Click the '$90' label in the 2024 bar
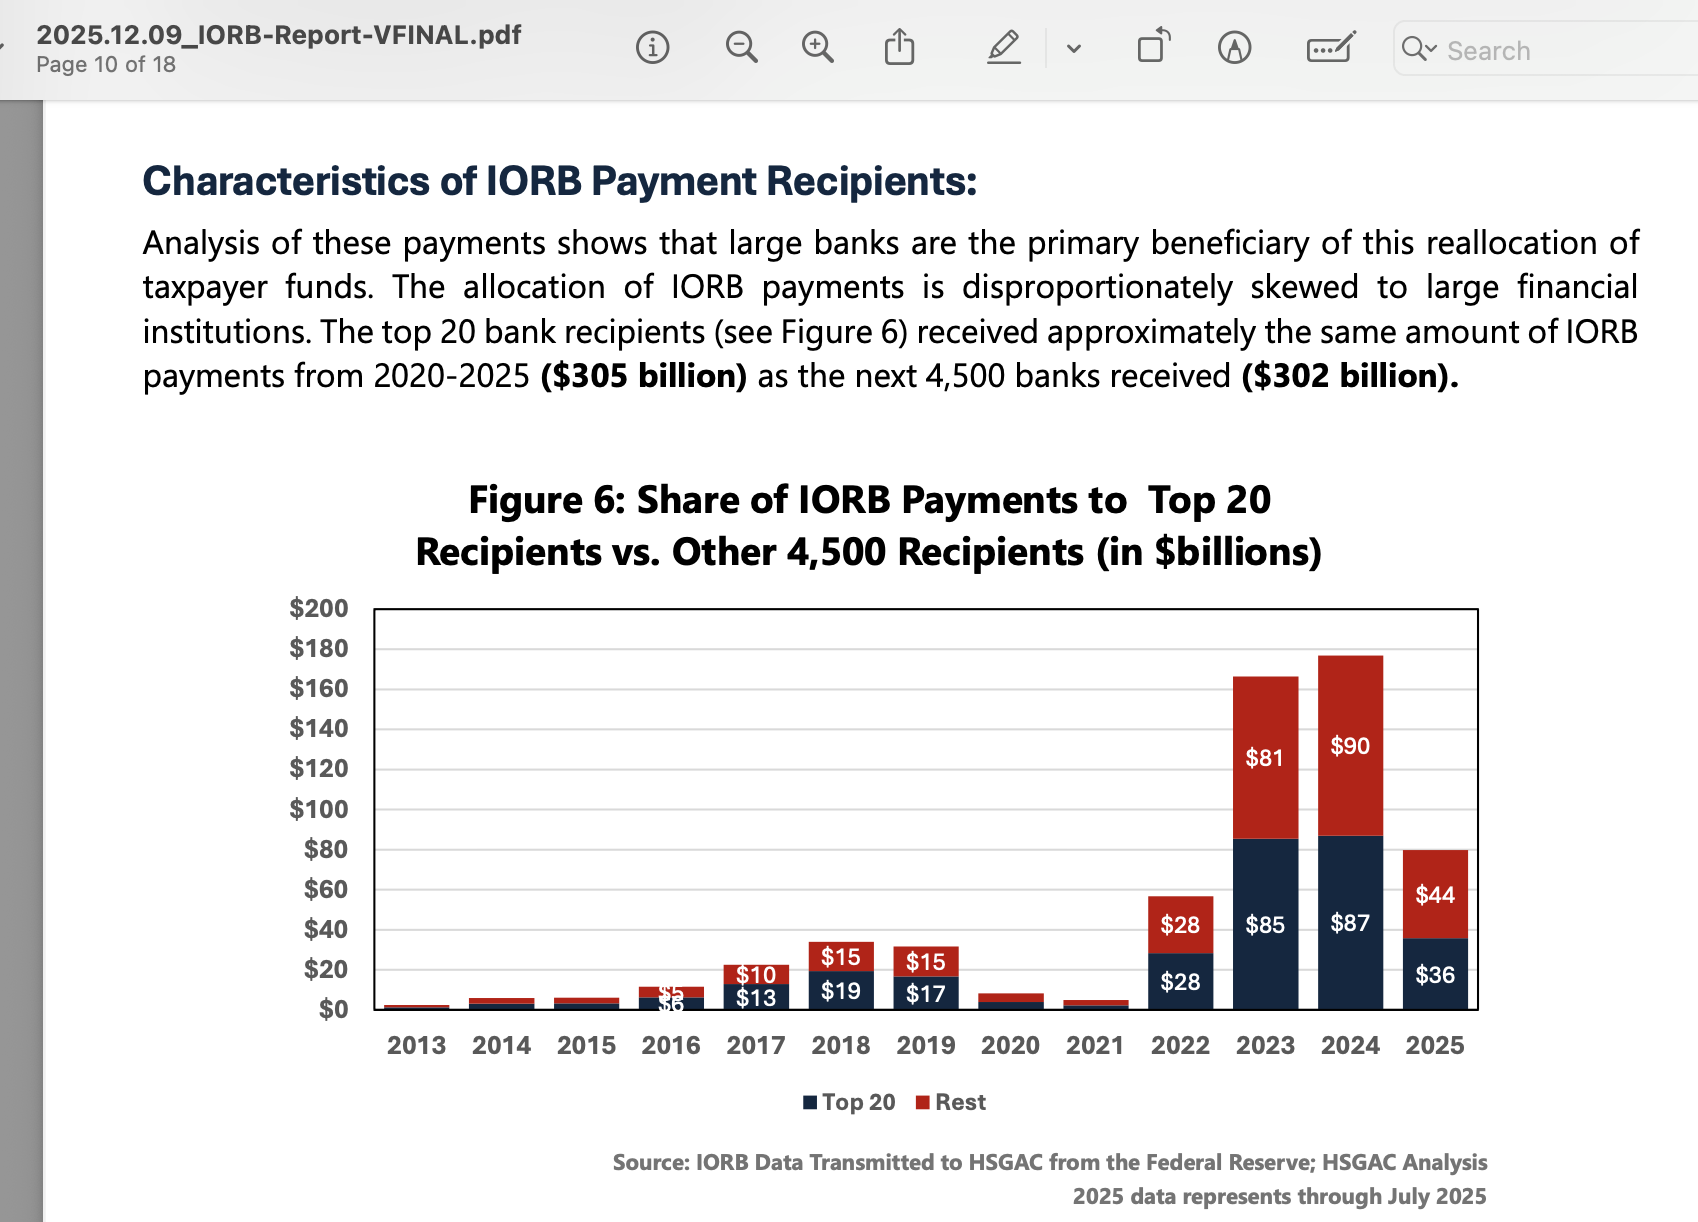This screenshot has width=1698, height=1222. click(x=1350, y=746)
